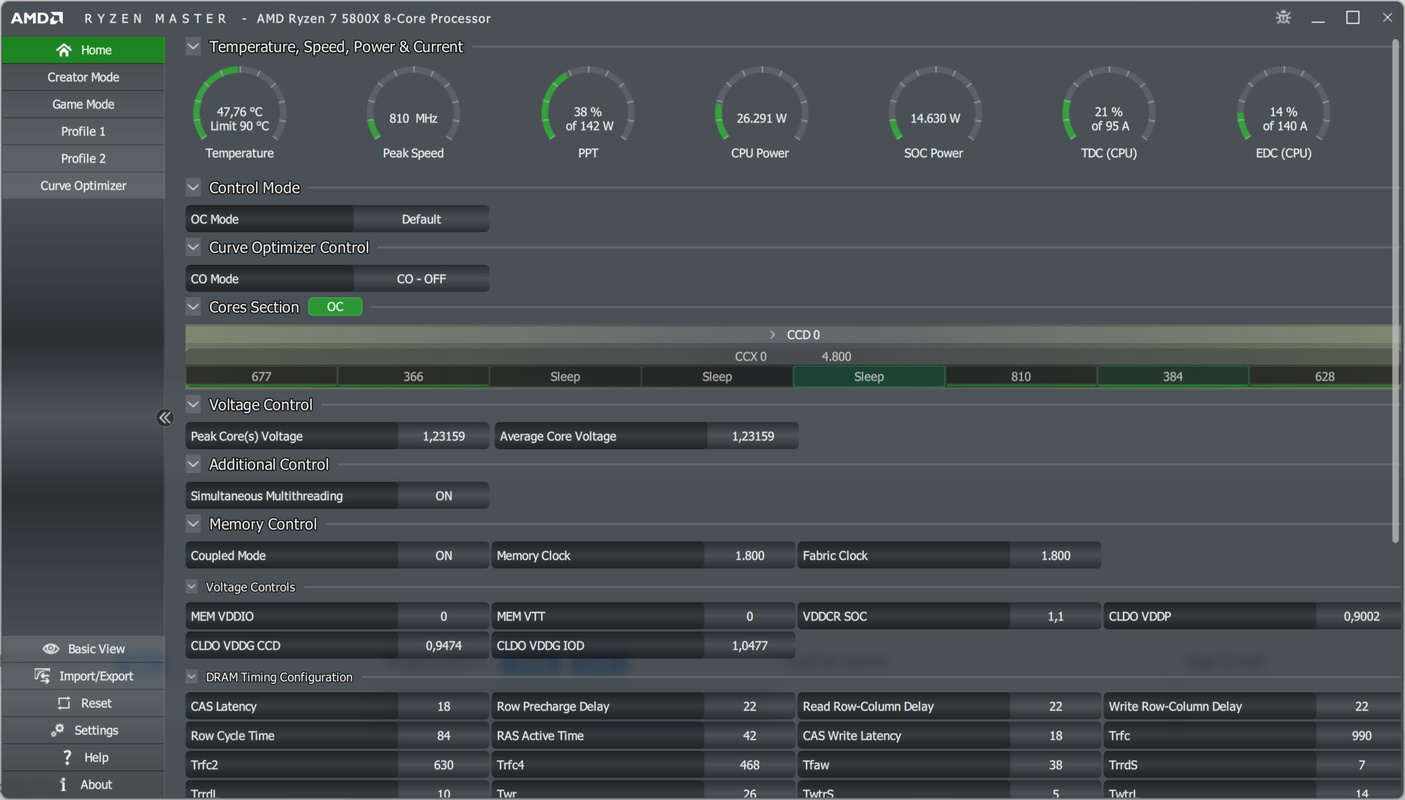Click the Settings gear icon
This screenshot has height=800, width=1405.
click(58, 730)
